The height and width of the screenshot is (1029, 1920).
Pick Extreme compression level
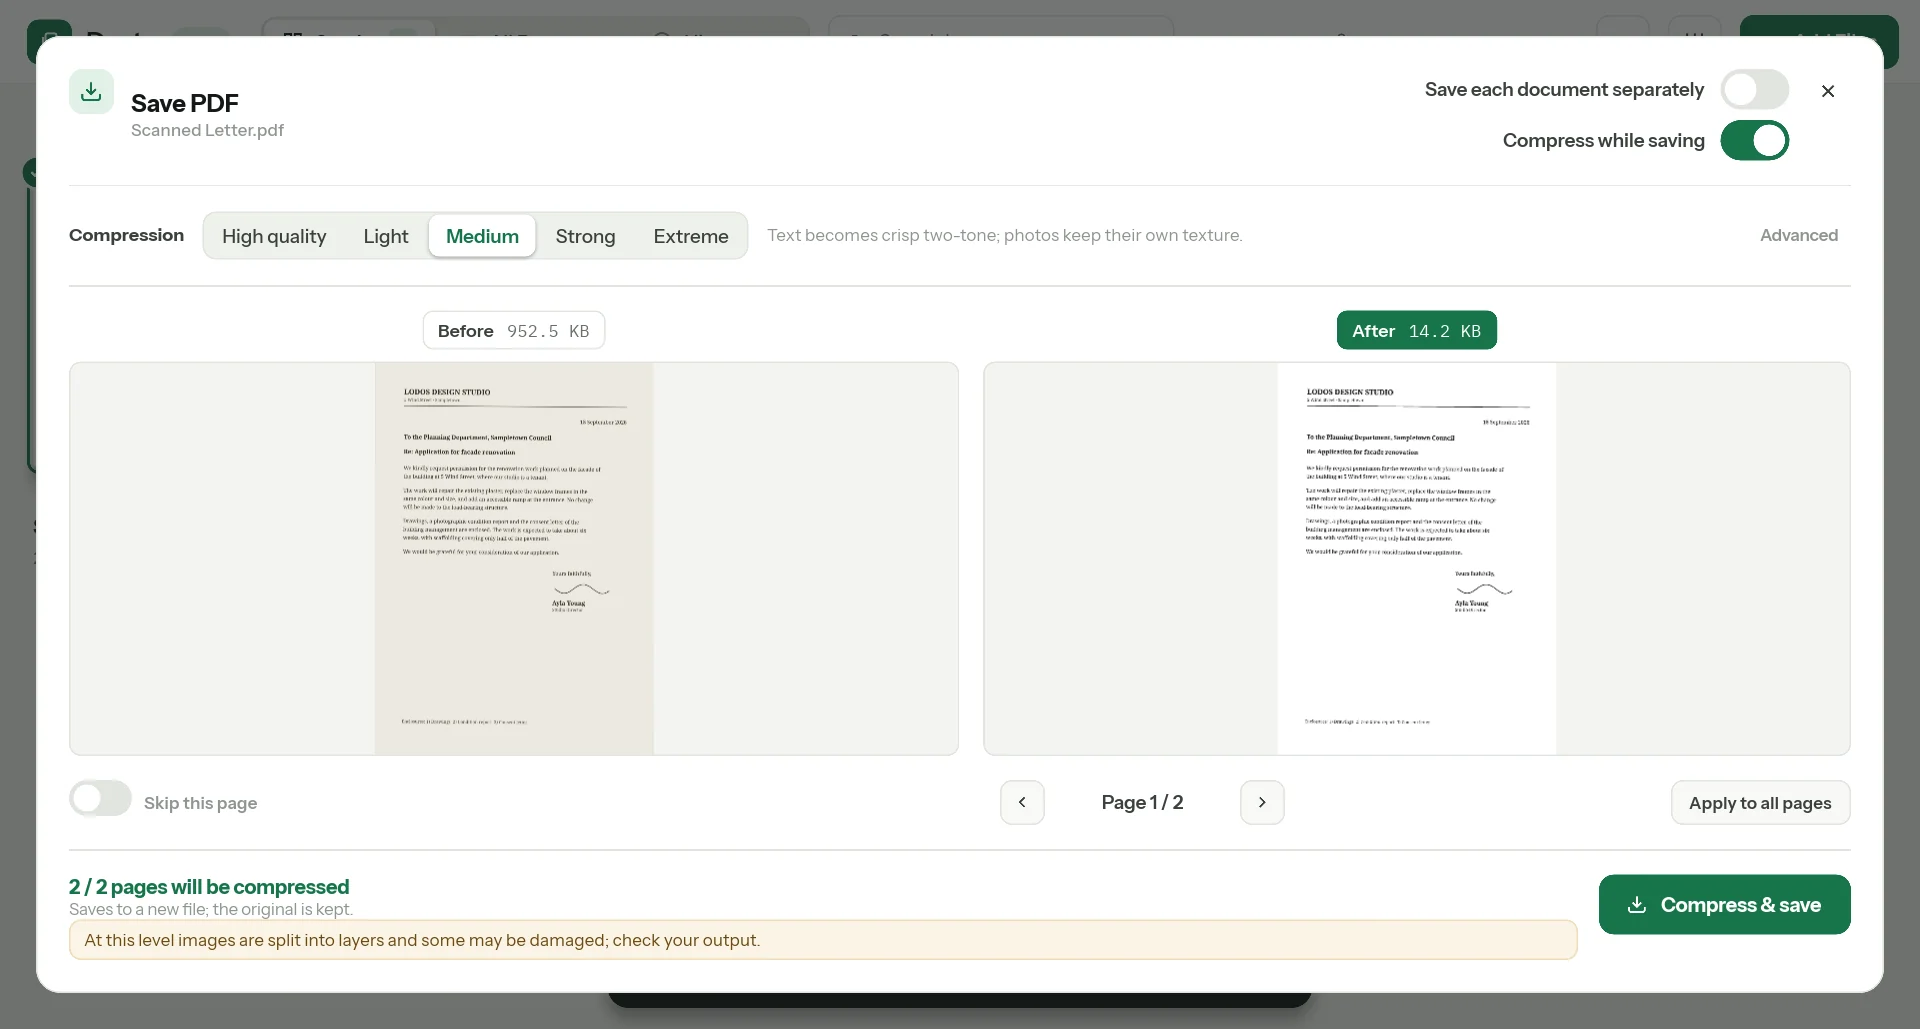pos(691,236)
